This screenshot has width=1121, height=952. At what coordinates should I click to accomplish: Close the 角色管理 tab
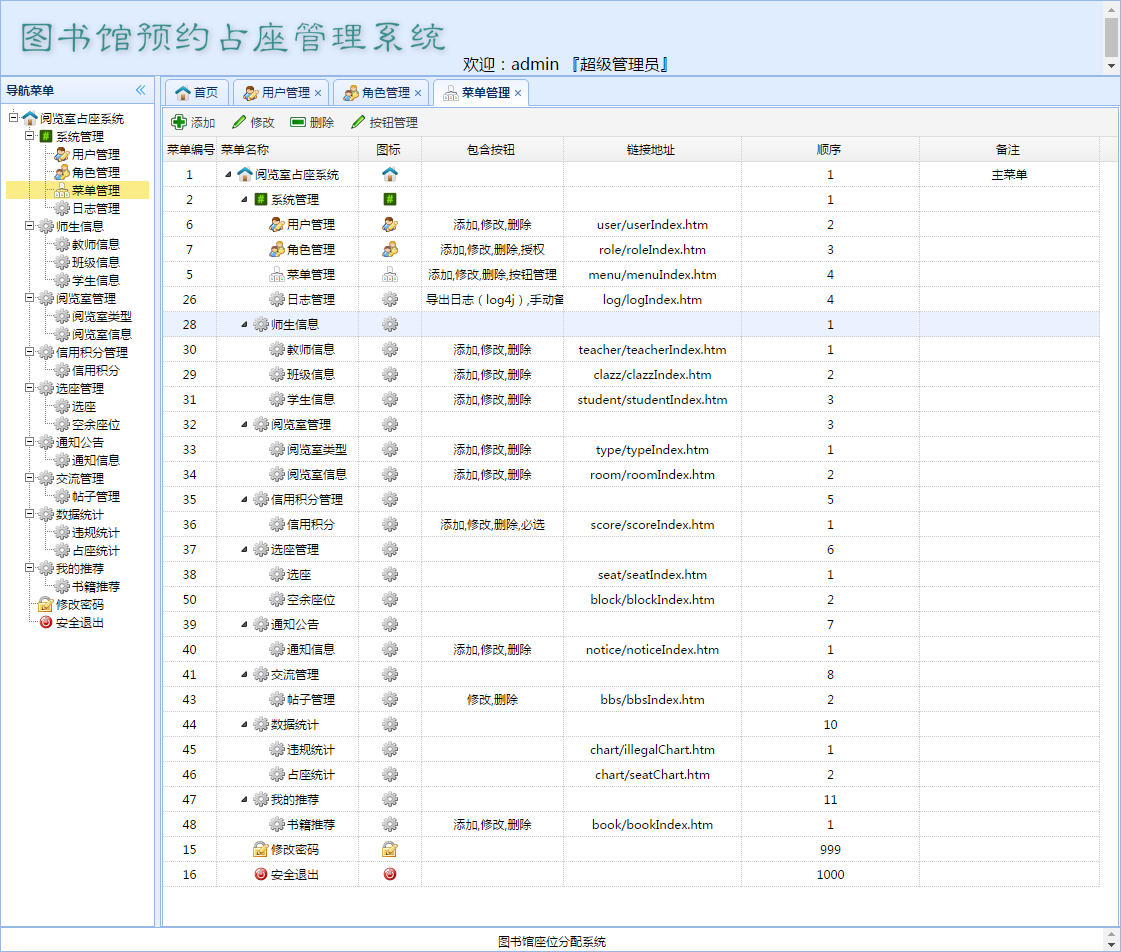418,93
